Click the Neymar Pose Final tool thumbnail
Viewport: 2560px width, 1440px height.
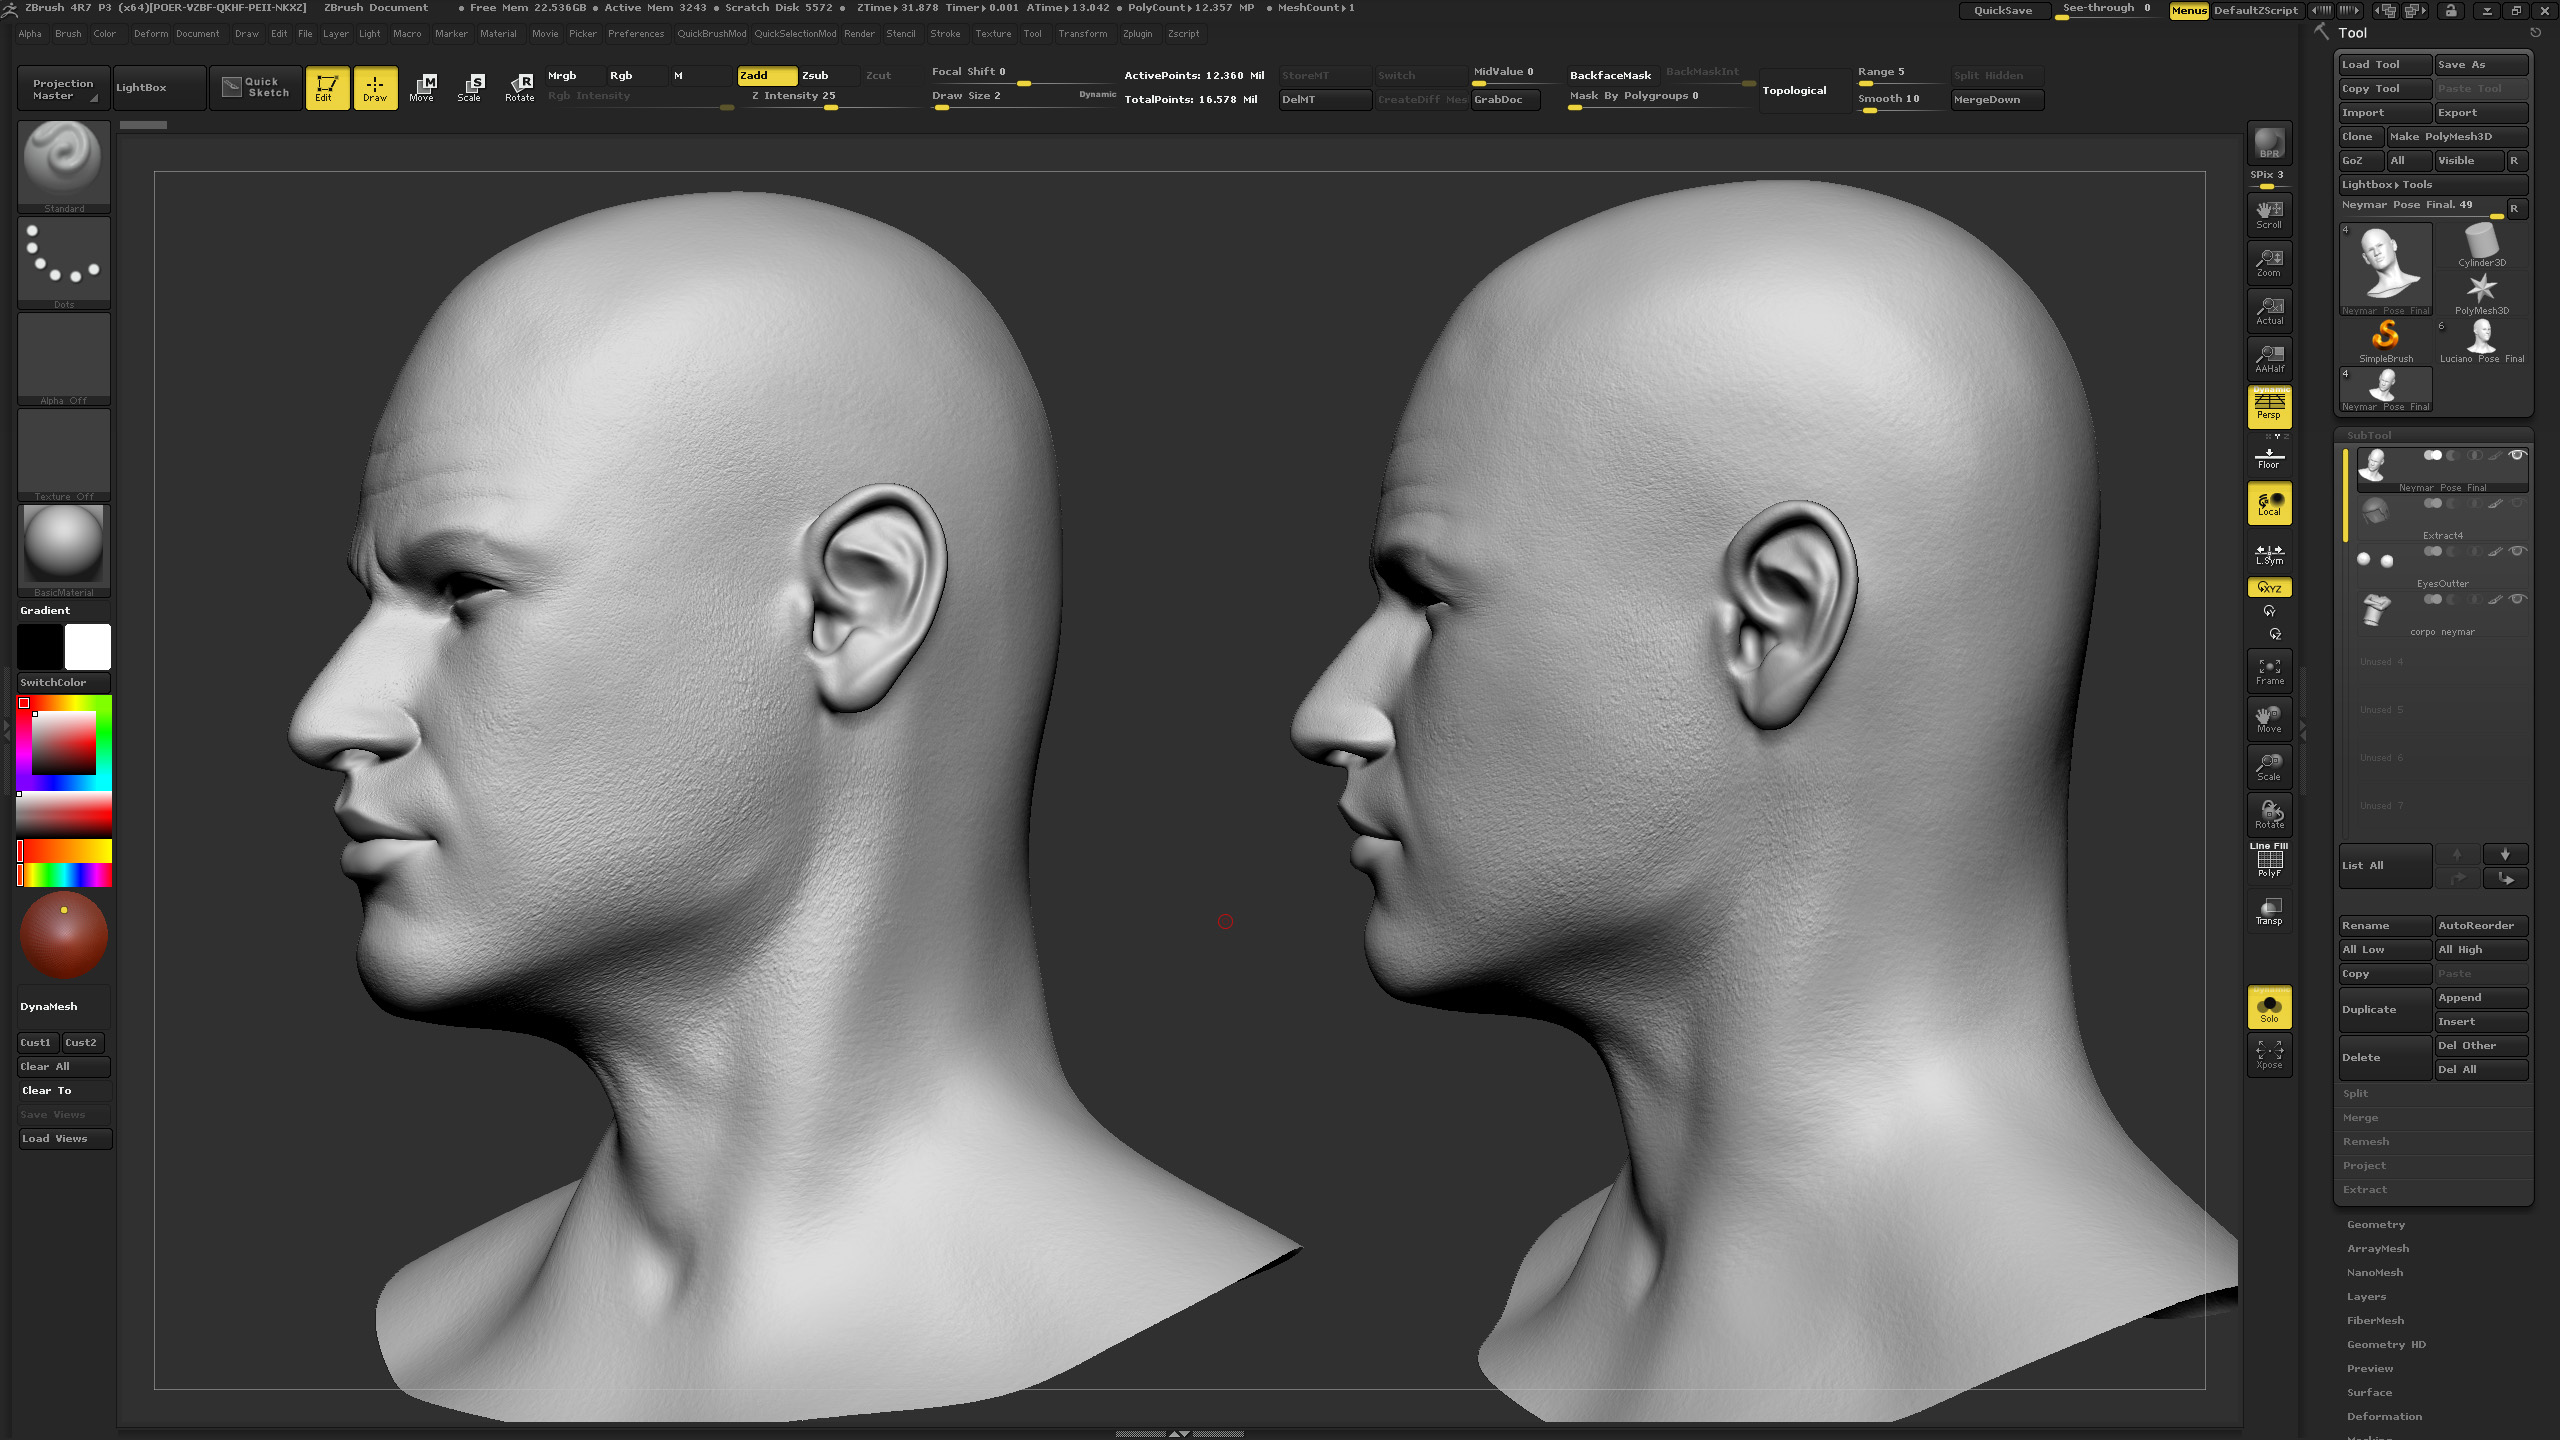[x=2386, y=269]
